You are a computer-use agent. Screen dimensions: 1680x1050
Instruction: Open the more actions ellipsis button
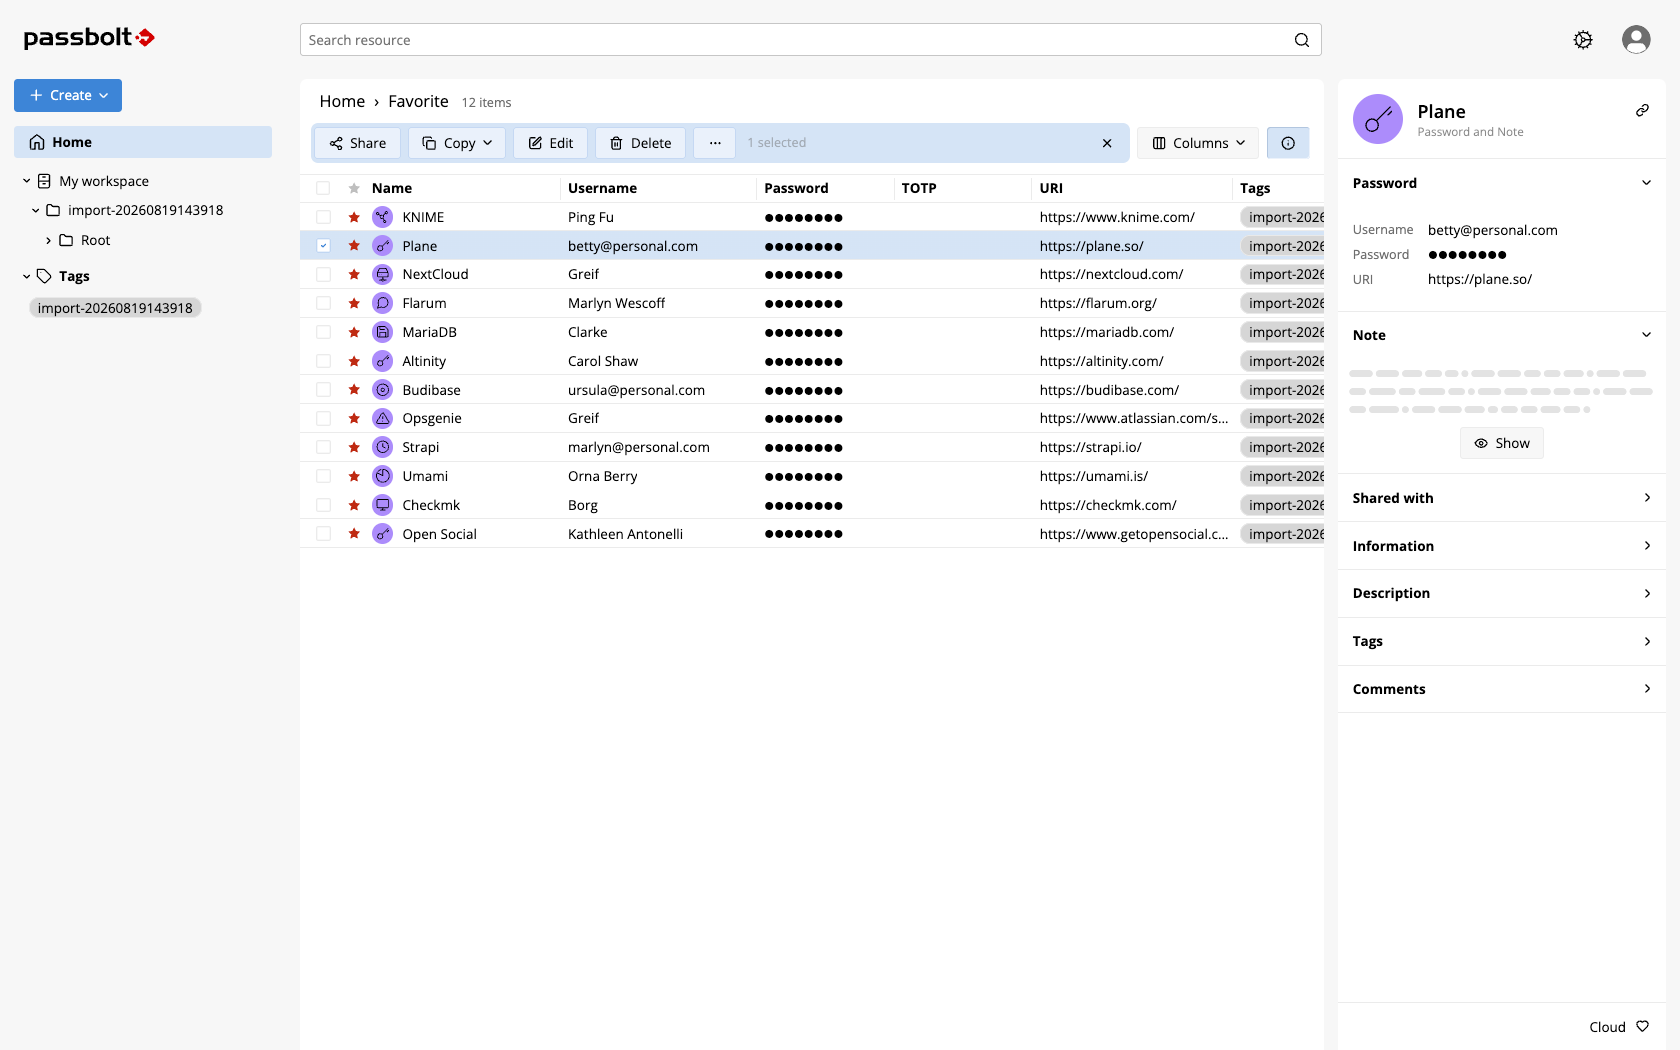tap(715, 143)
